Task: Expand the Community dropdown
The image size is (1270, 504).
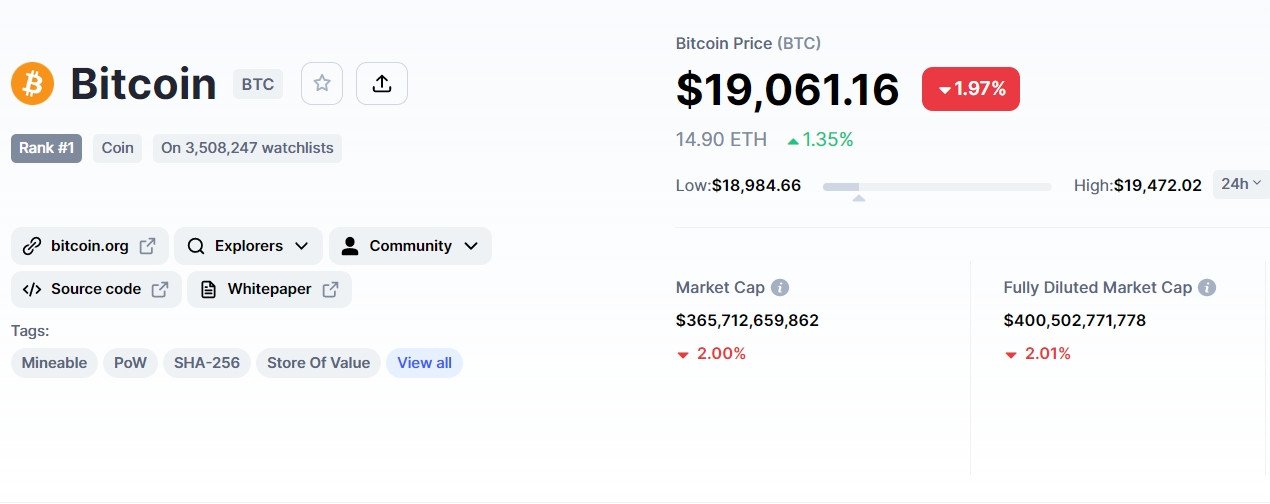Action: coord(410,246)
